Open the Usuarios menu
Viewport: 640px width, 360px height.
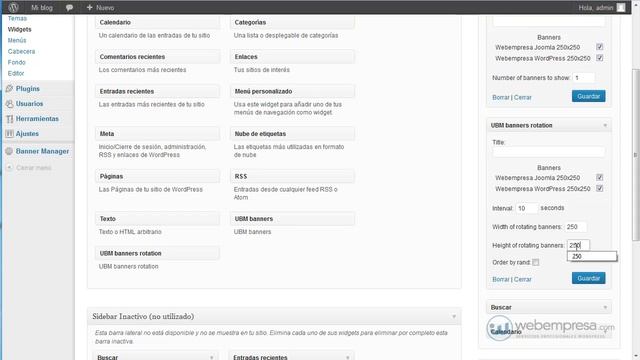[29, 104]
